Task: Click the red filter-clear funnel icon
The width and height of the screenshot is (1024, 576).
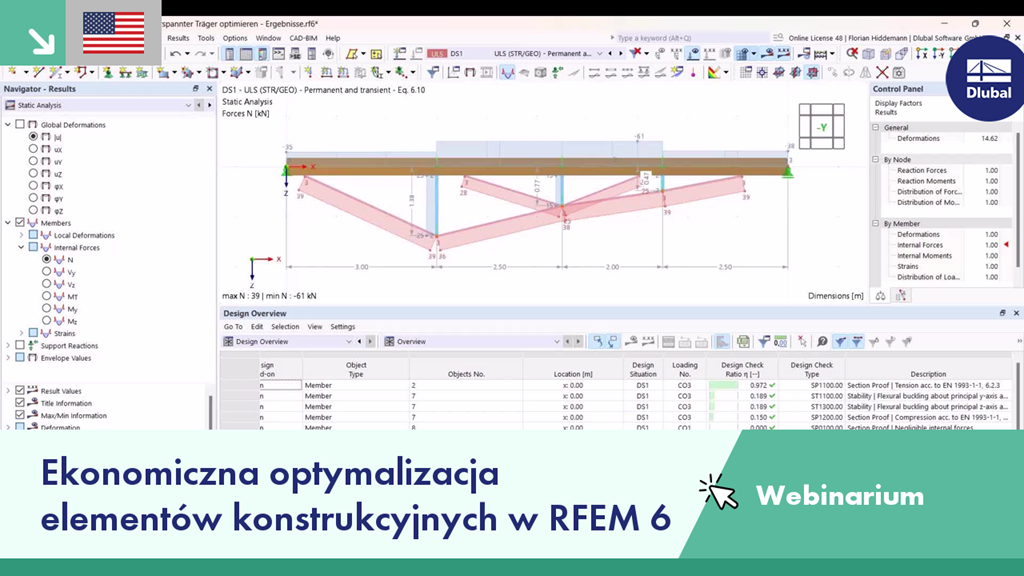Action: (634, 54)
